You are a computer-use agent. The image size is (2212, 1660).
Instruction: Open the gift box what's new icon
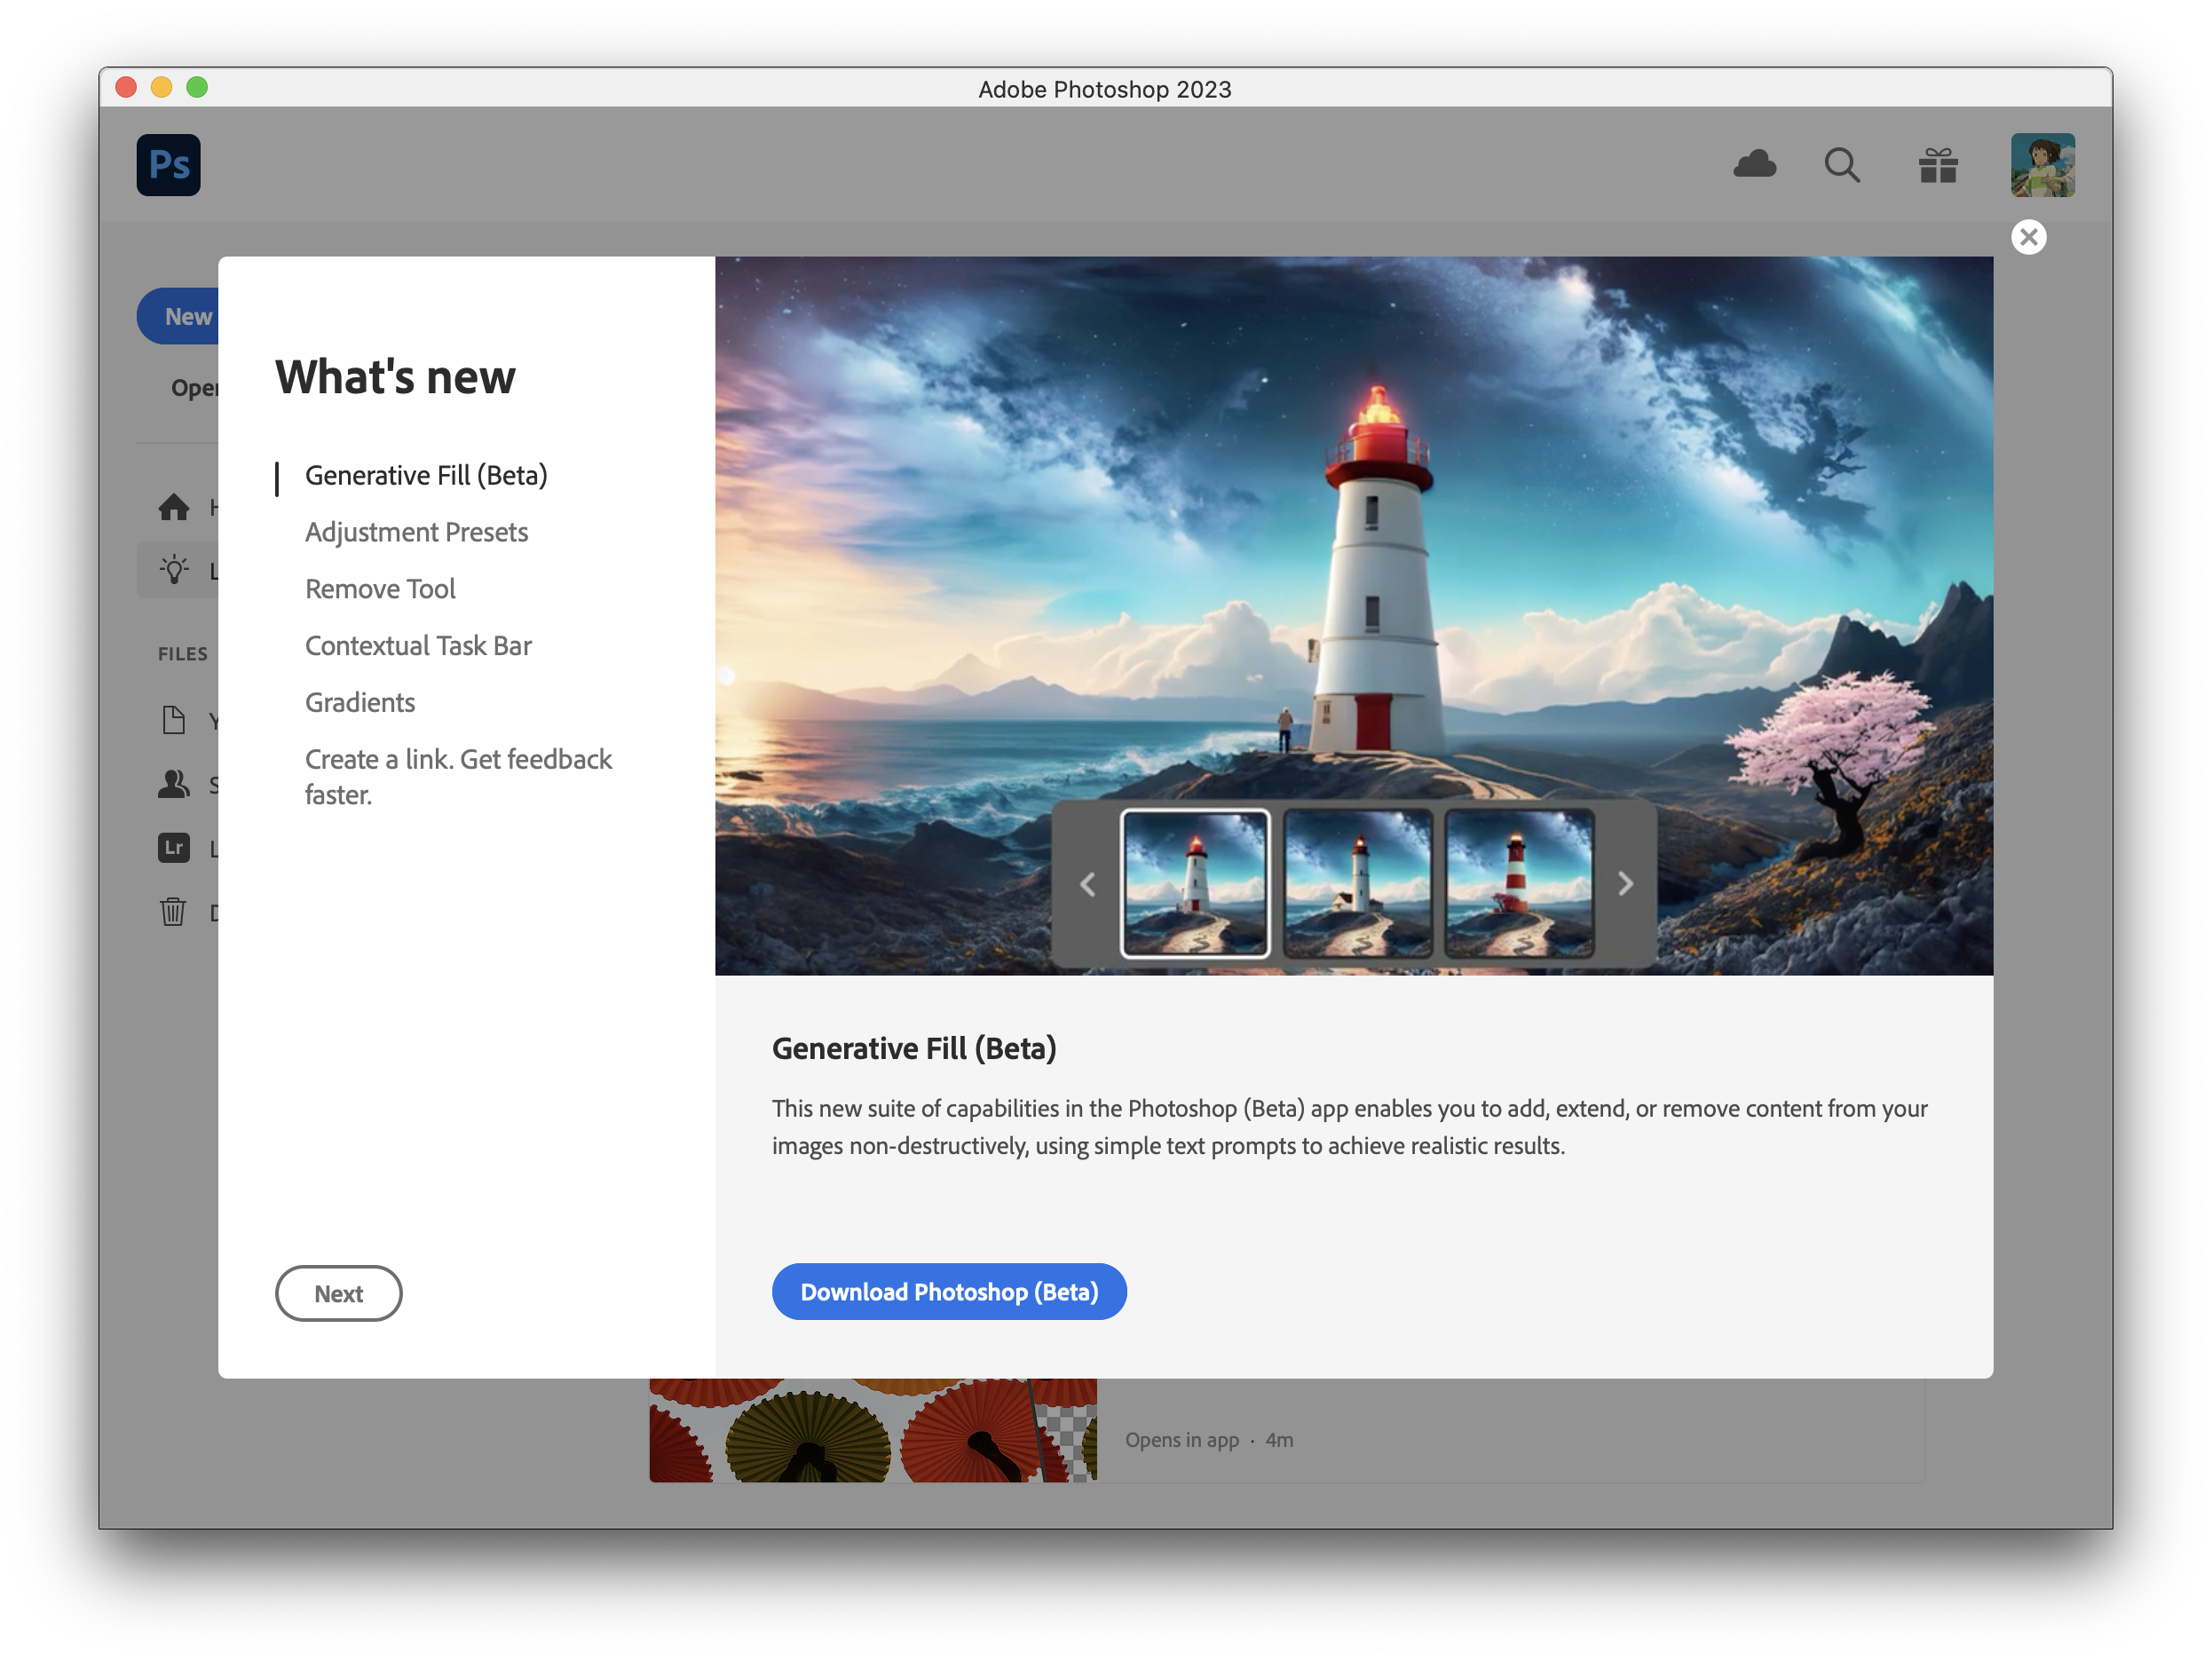pyautogui.click(x=1937, y=165)
